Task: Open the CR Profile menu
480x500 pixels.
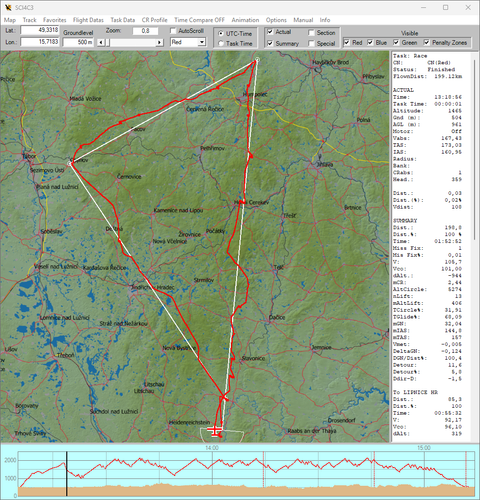Action: 154,20
